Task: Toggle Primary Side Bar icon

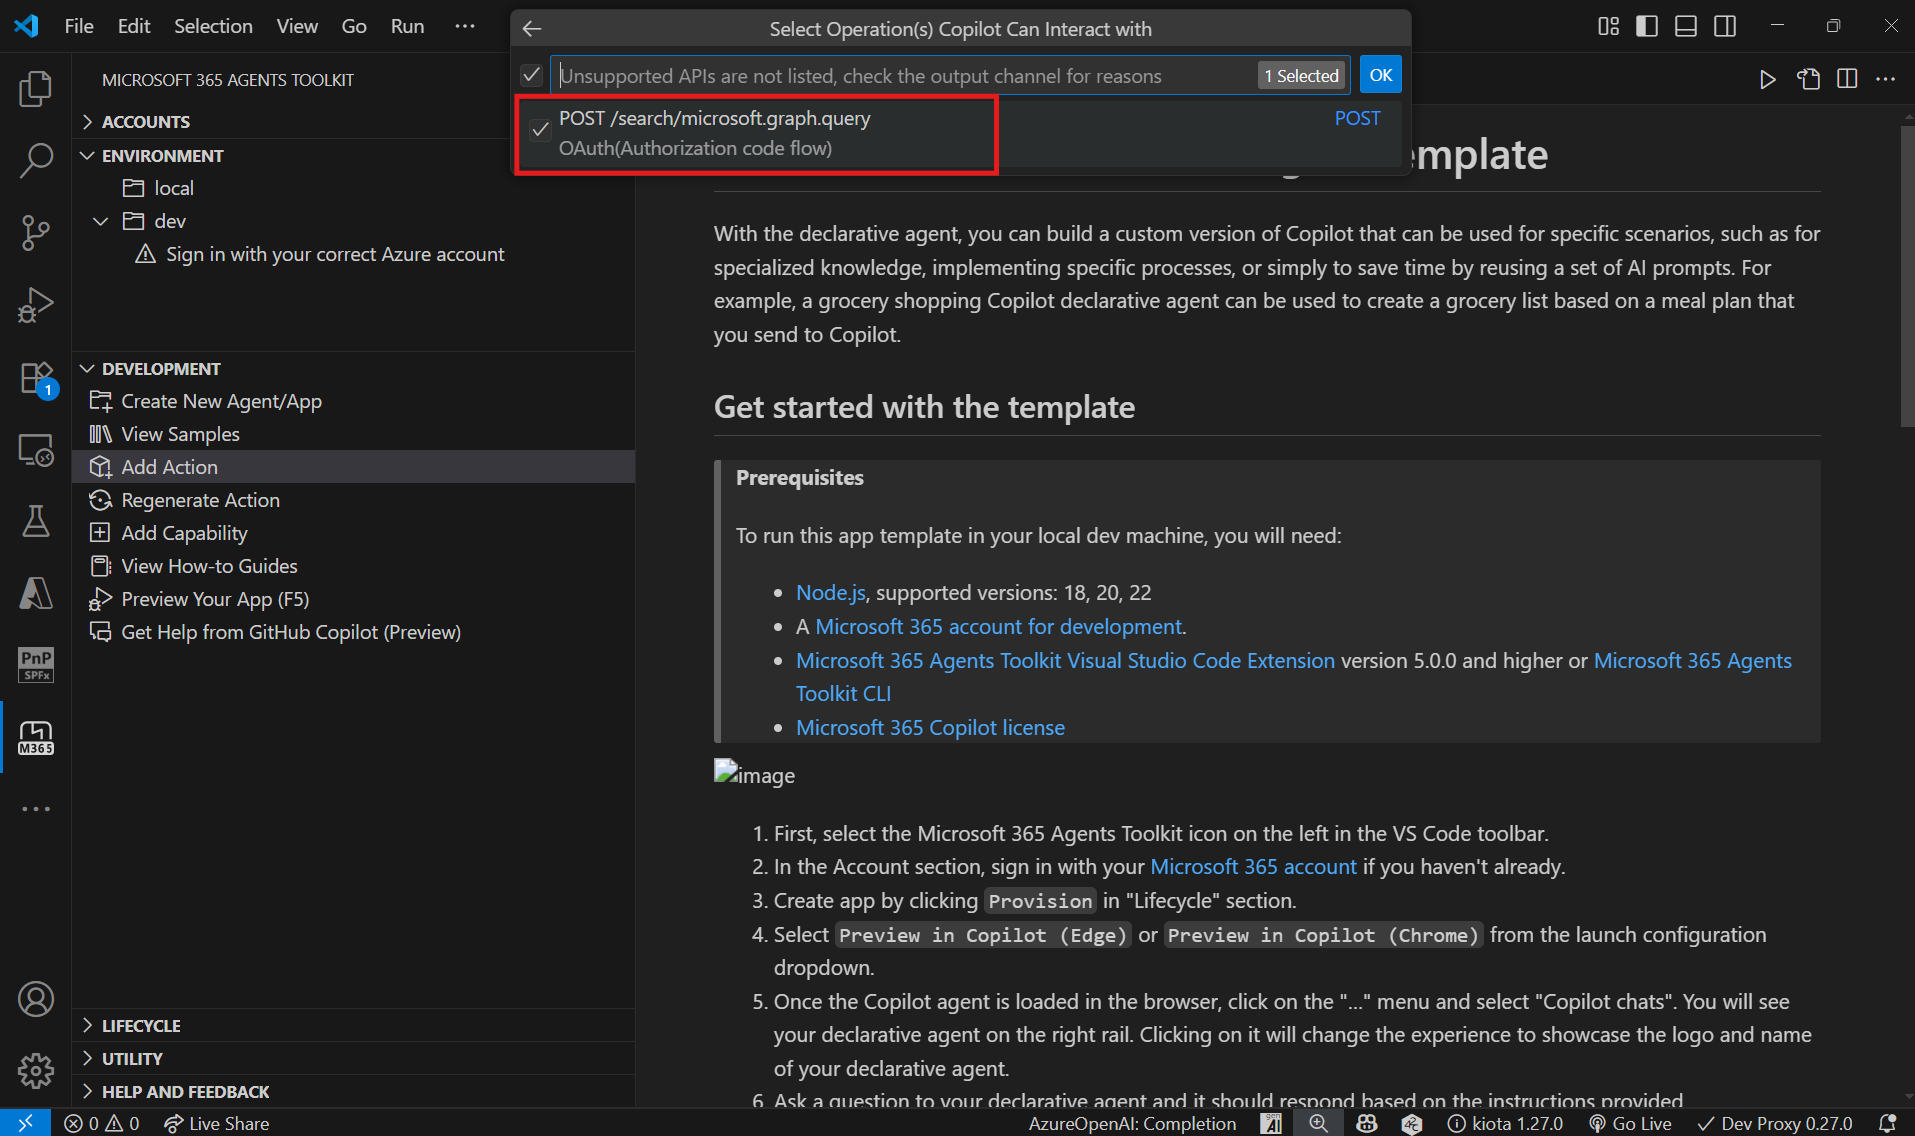Action: (1647, 26)
